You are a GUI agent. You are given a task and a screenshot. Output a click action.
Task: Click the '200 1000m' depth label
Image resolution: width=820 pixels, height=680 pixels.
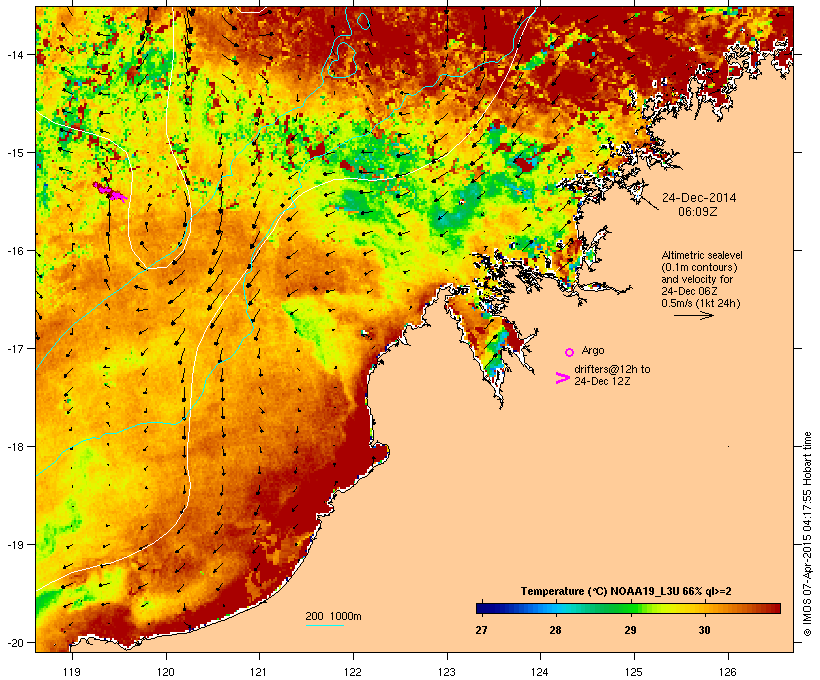[x=333, y=616]
